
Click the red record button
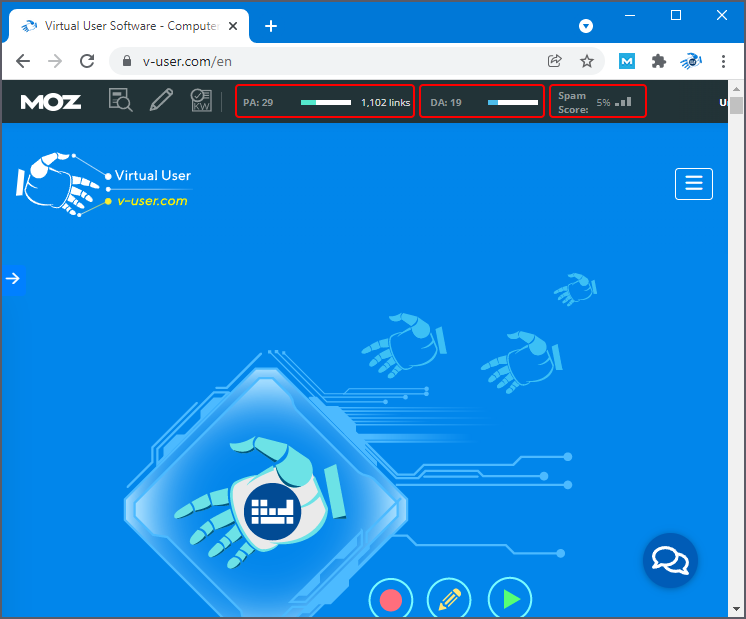click(391, 599)
